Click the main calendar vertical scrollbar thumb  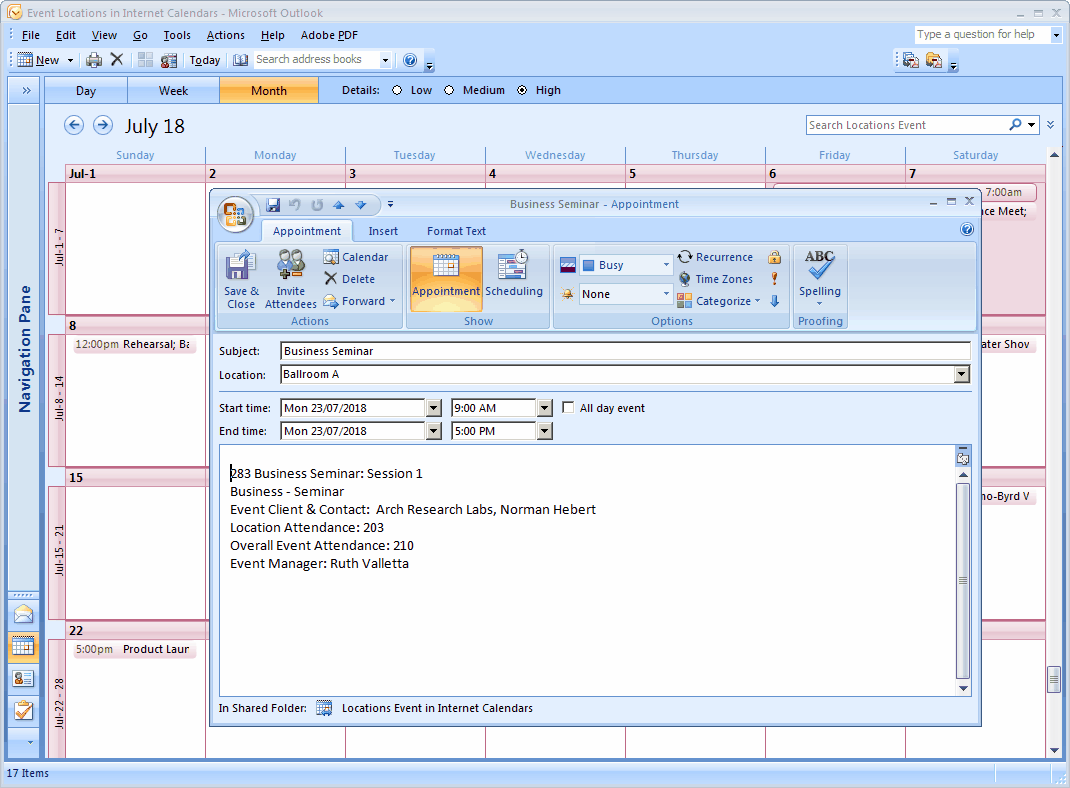[x=1054, y=679]
